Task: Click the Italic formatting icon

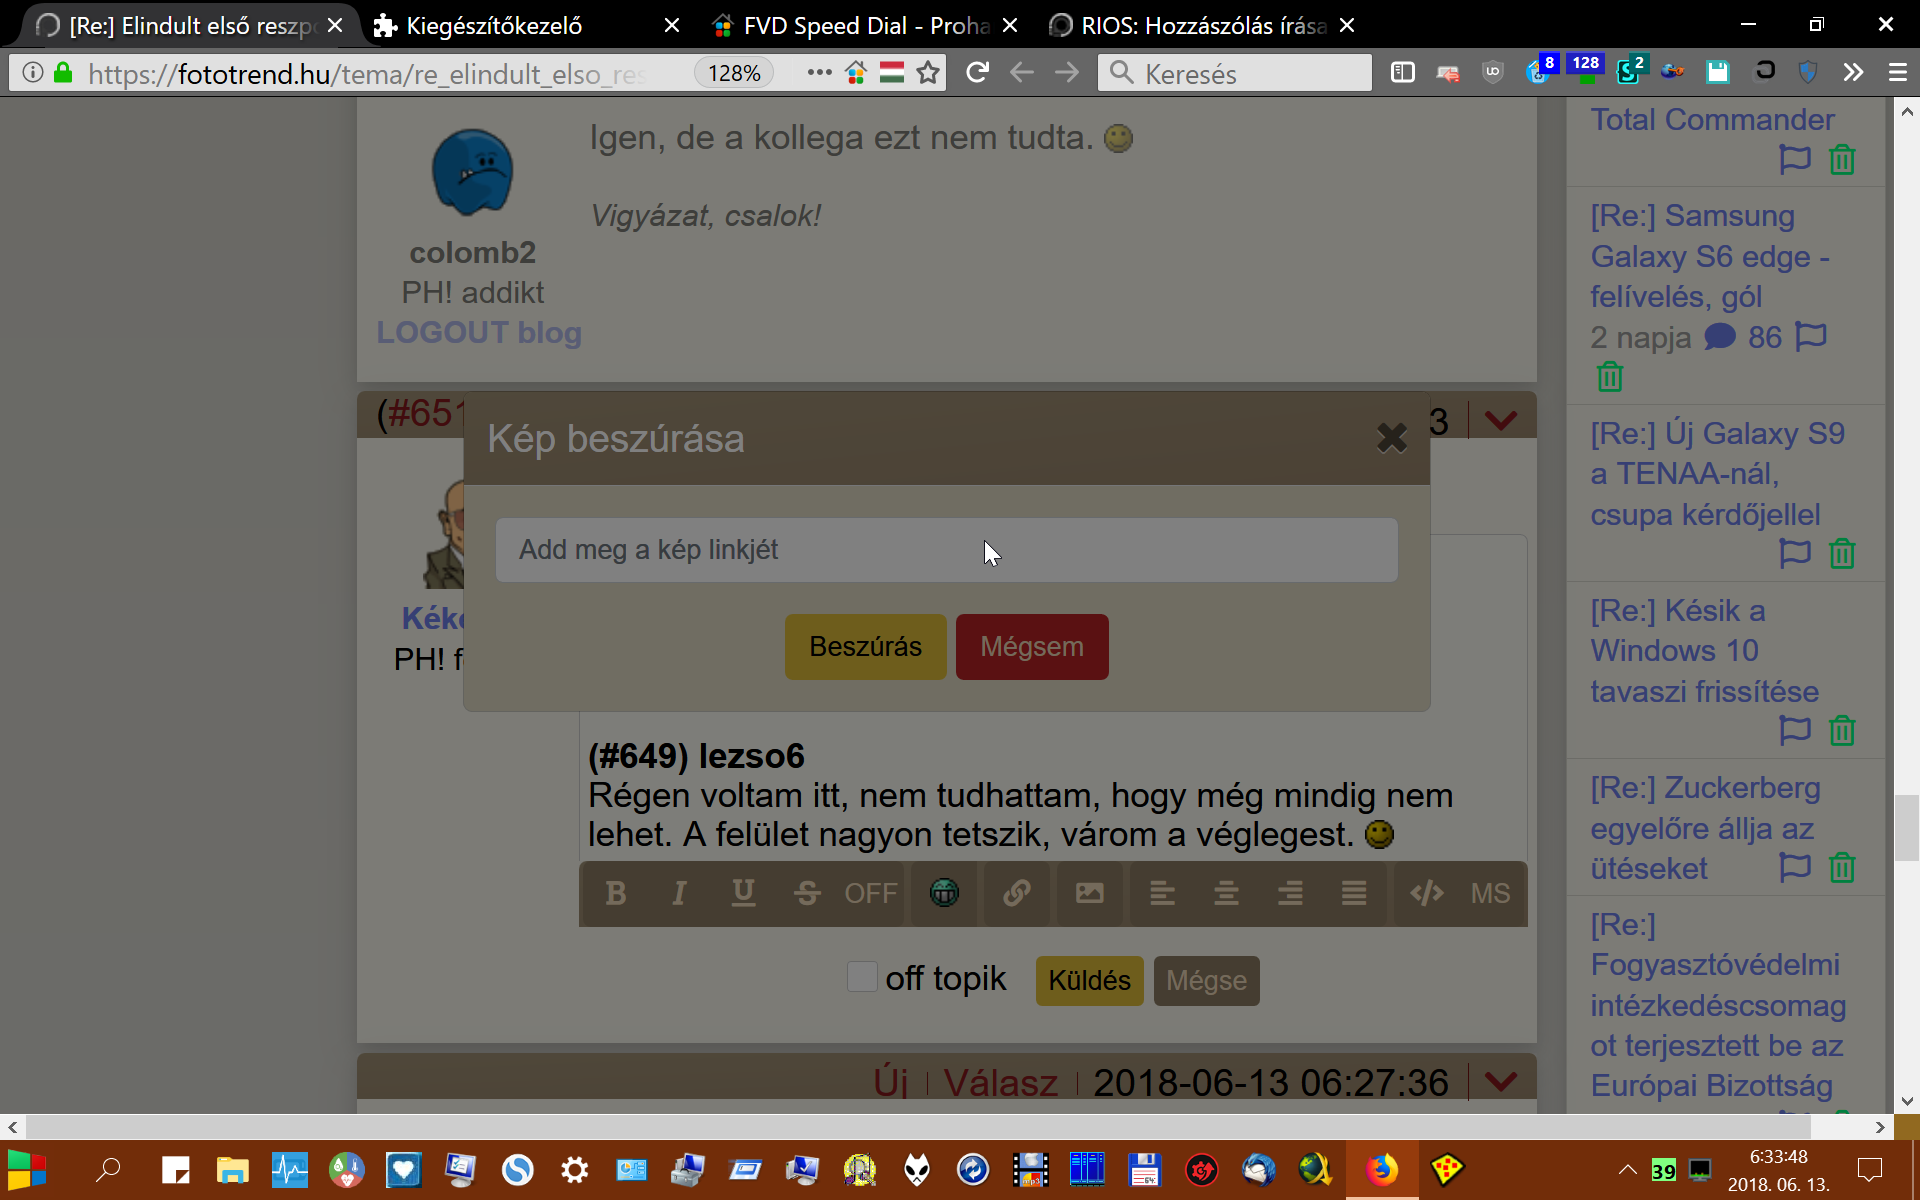Action: point(679,893)
